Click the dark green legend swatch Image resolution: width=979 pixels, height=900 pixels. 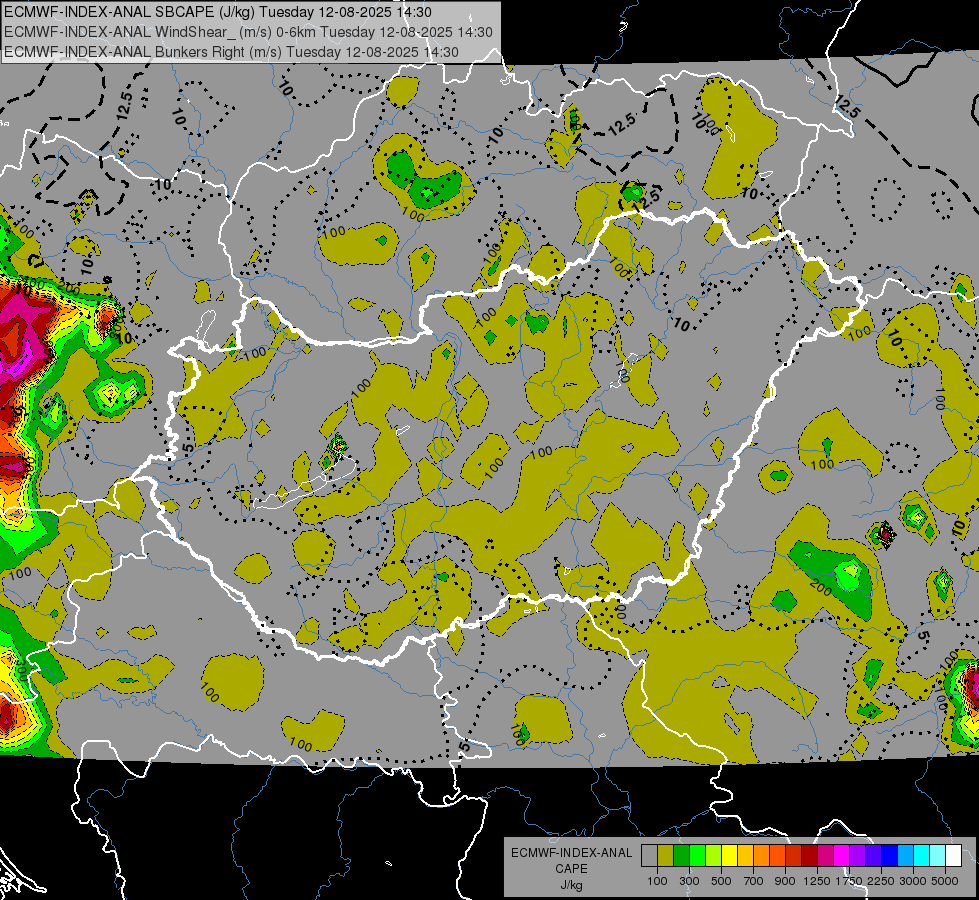click(682, 856)
